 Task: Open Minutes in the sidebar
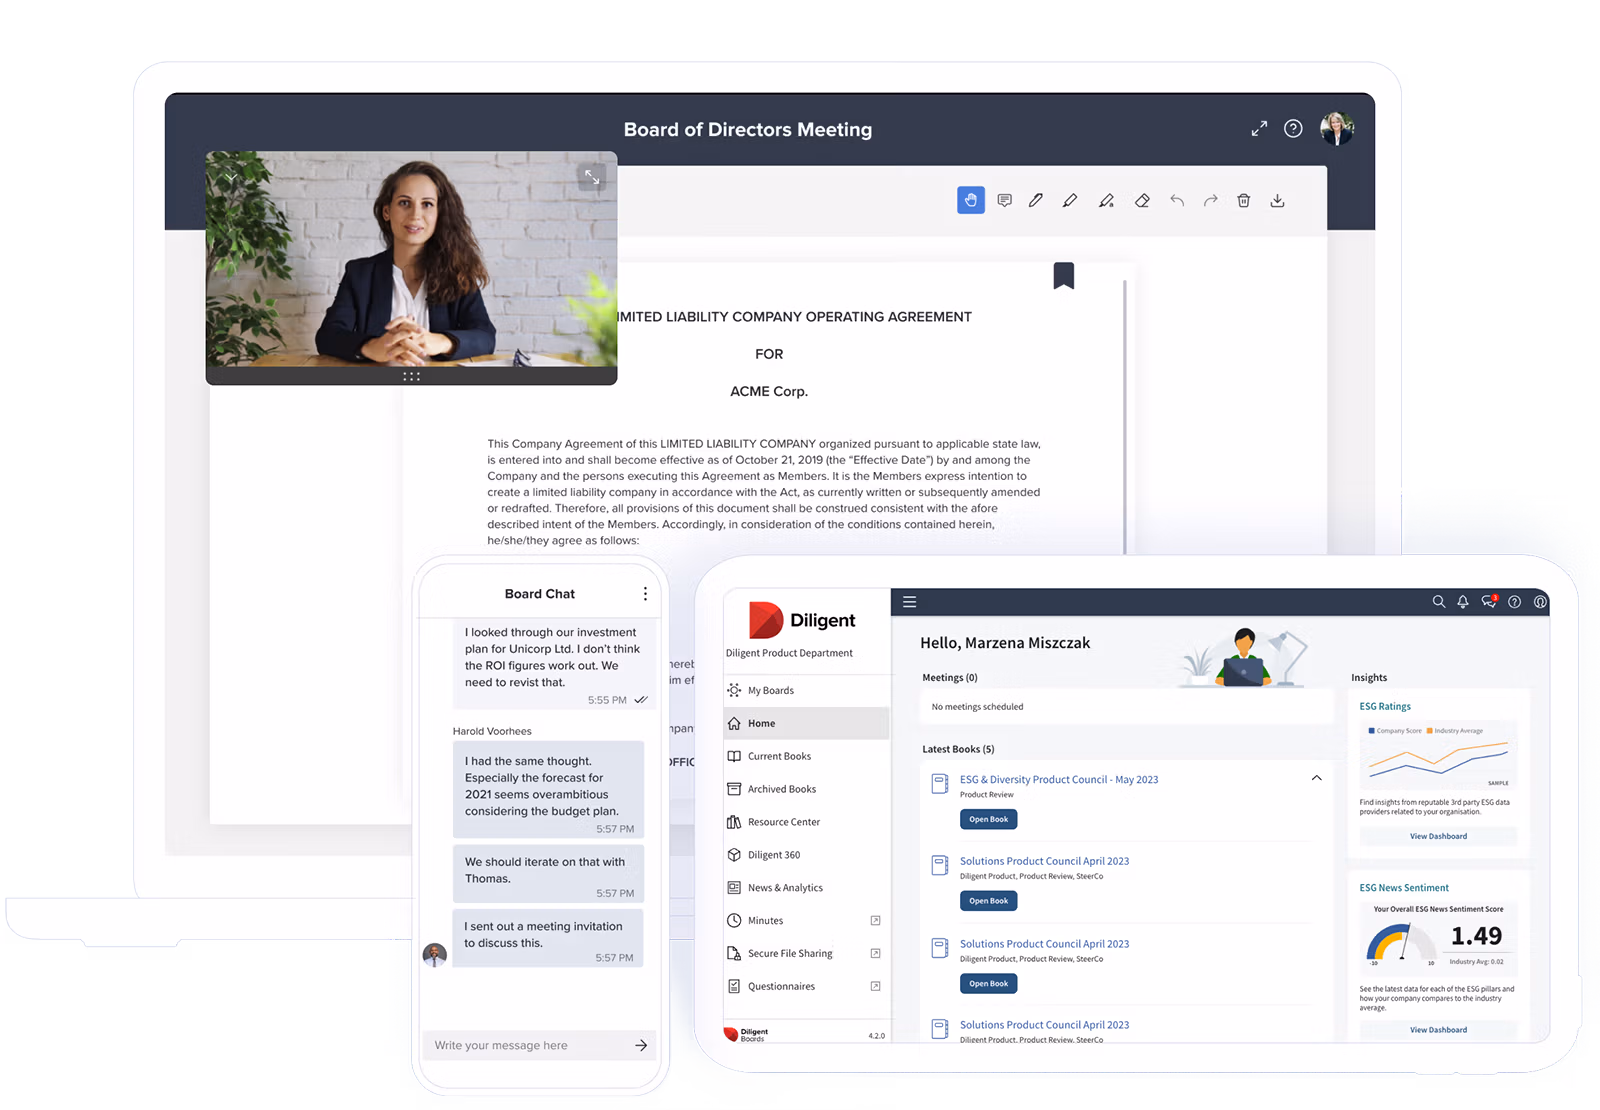(x=806, y=920)
